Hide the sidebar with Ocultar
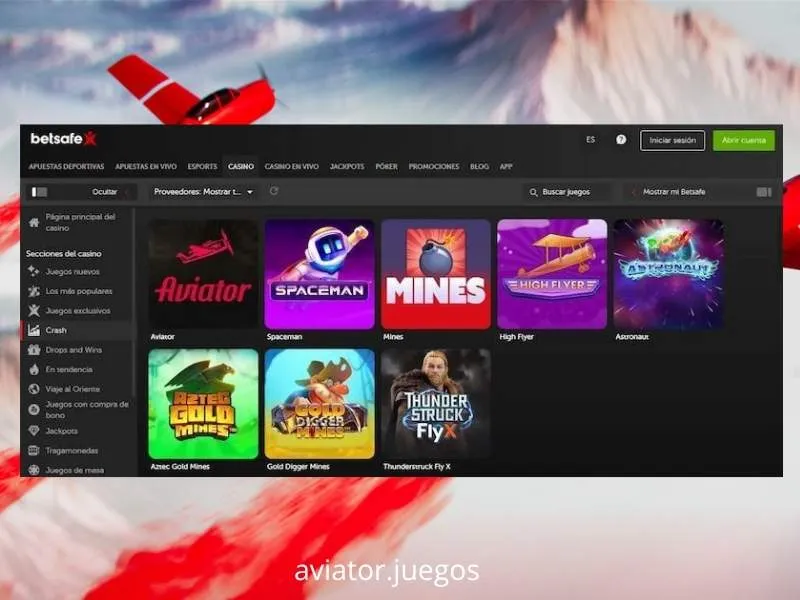 (105, 192)
